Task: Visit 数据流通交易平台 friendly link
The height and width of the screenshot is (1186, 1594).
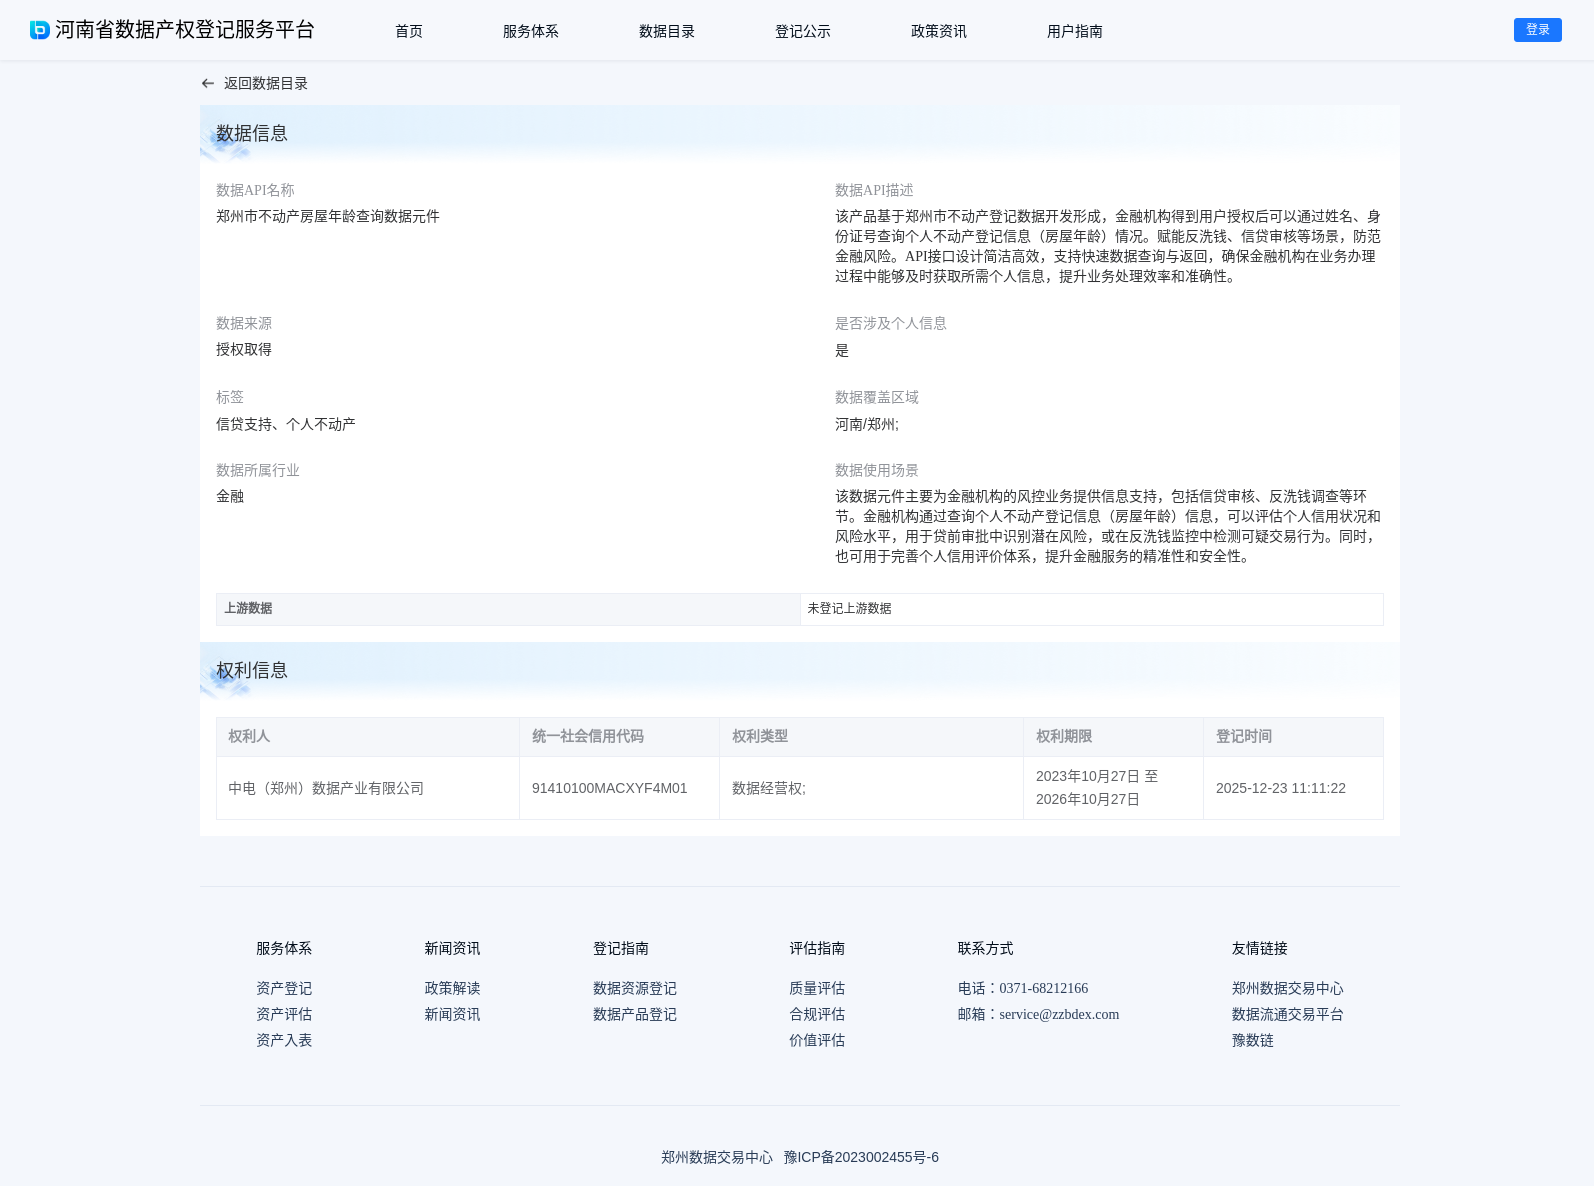Action: click(1288, 1014)
